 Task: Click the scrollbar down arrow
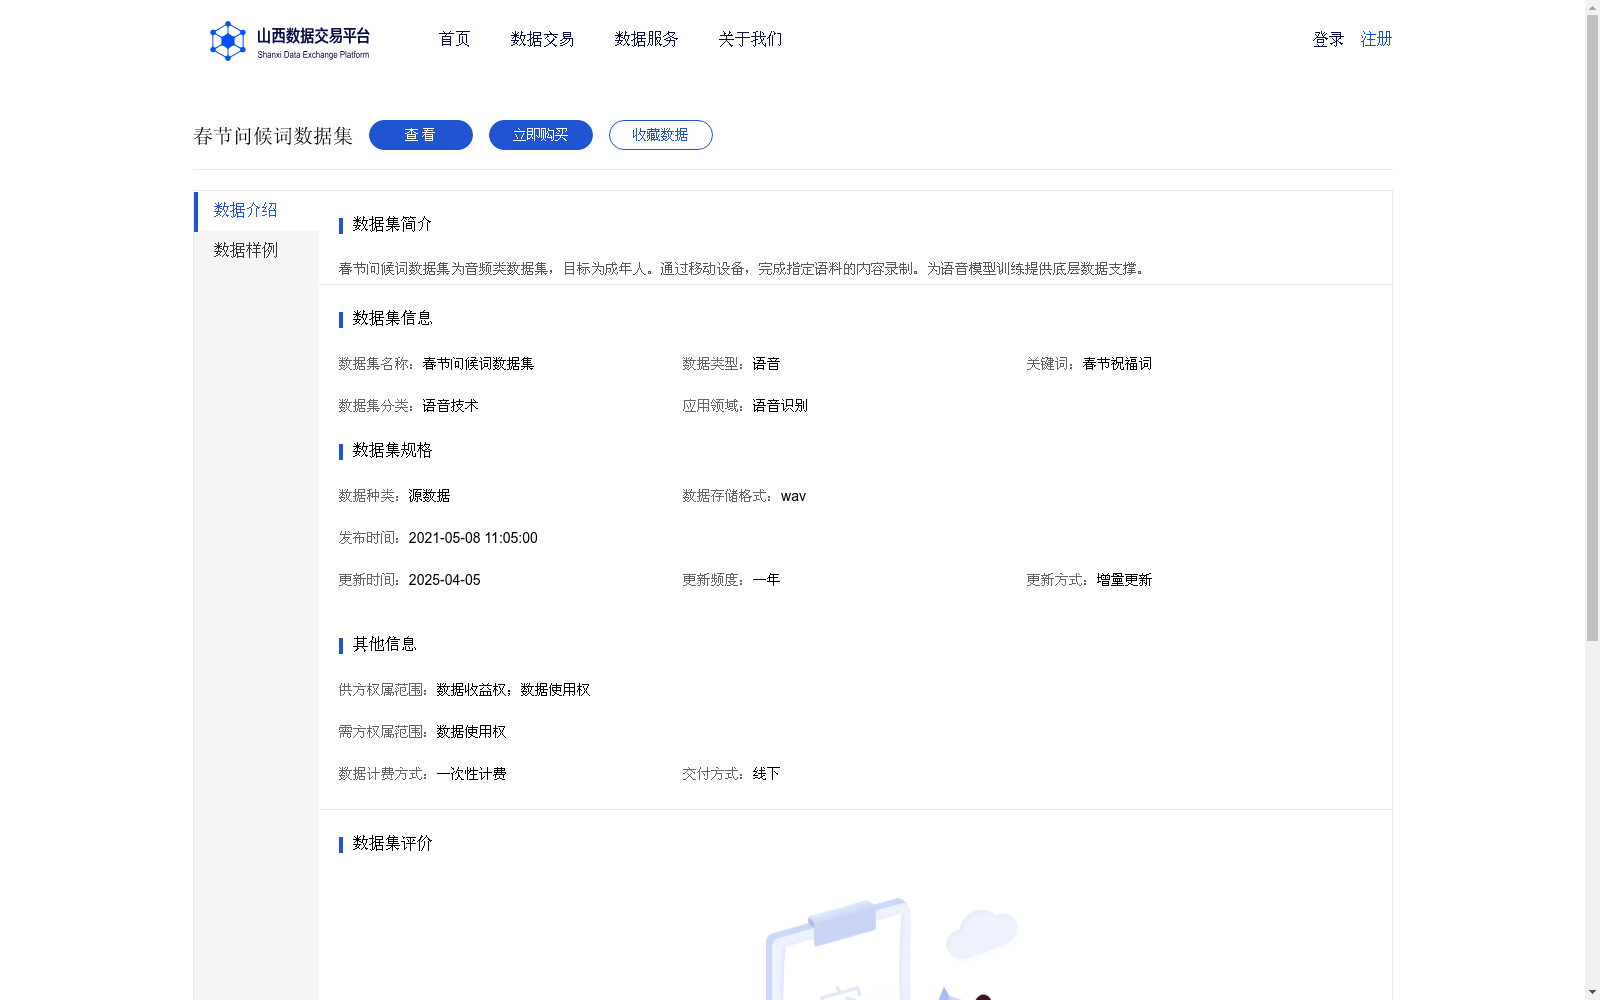tap(1592, 992)
